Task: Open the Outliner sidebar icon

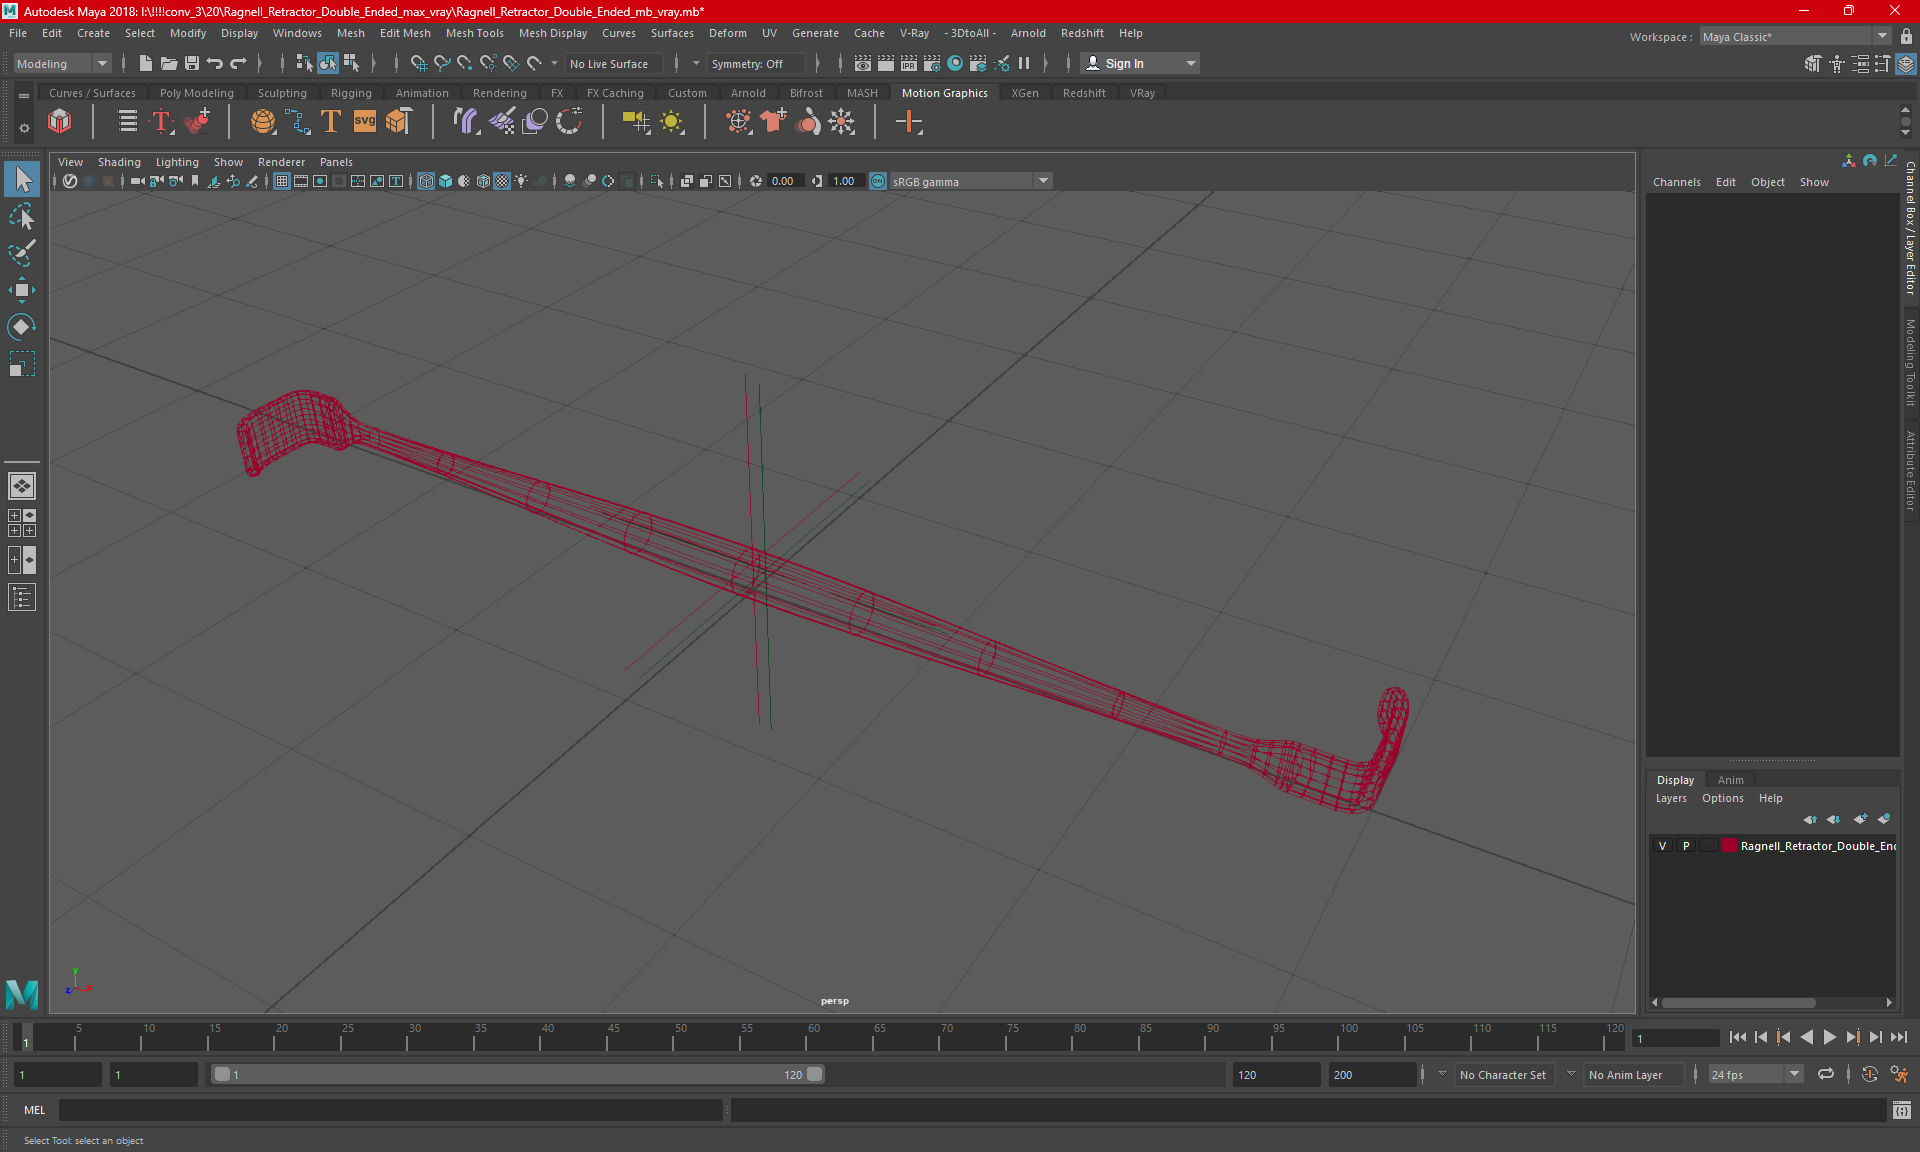Action: click(22, 598)
